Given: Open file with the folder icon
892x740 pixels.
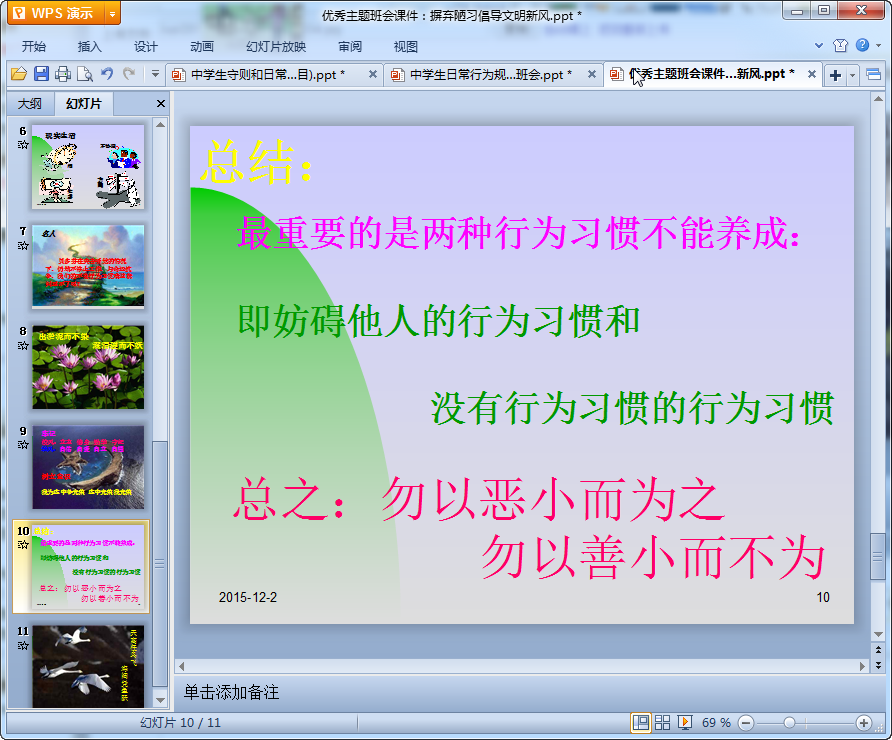Looking at the screenshot, I should click(19, 74).
